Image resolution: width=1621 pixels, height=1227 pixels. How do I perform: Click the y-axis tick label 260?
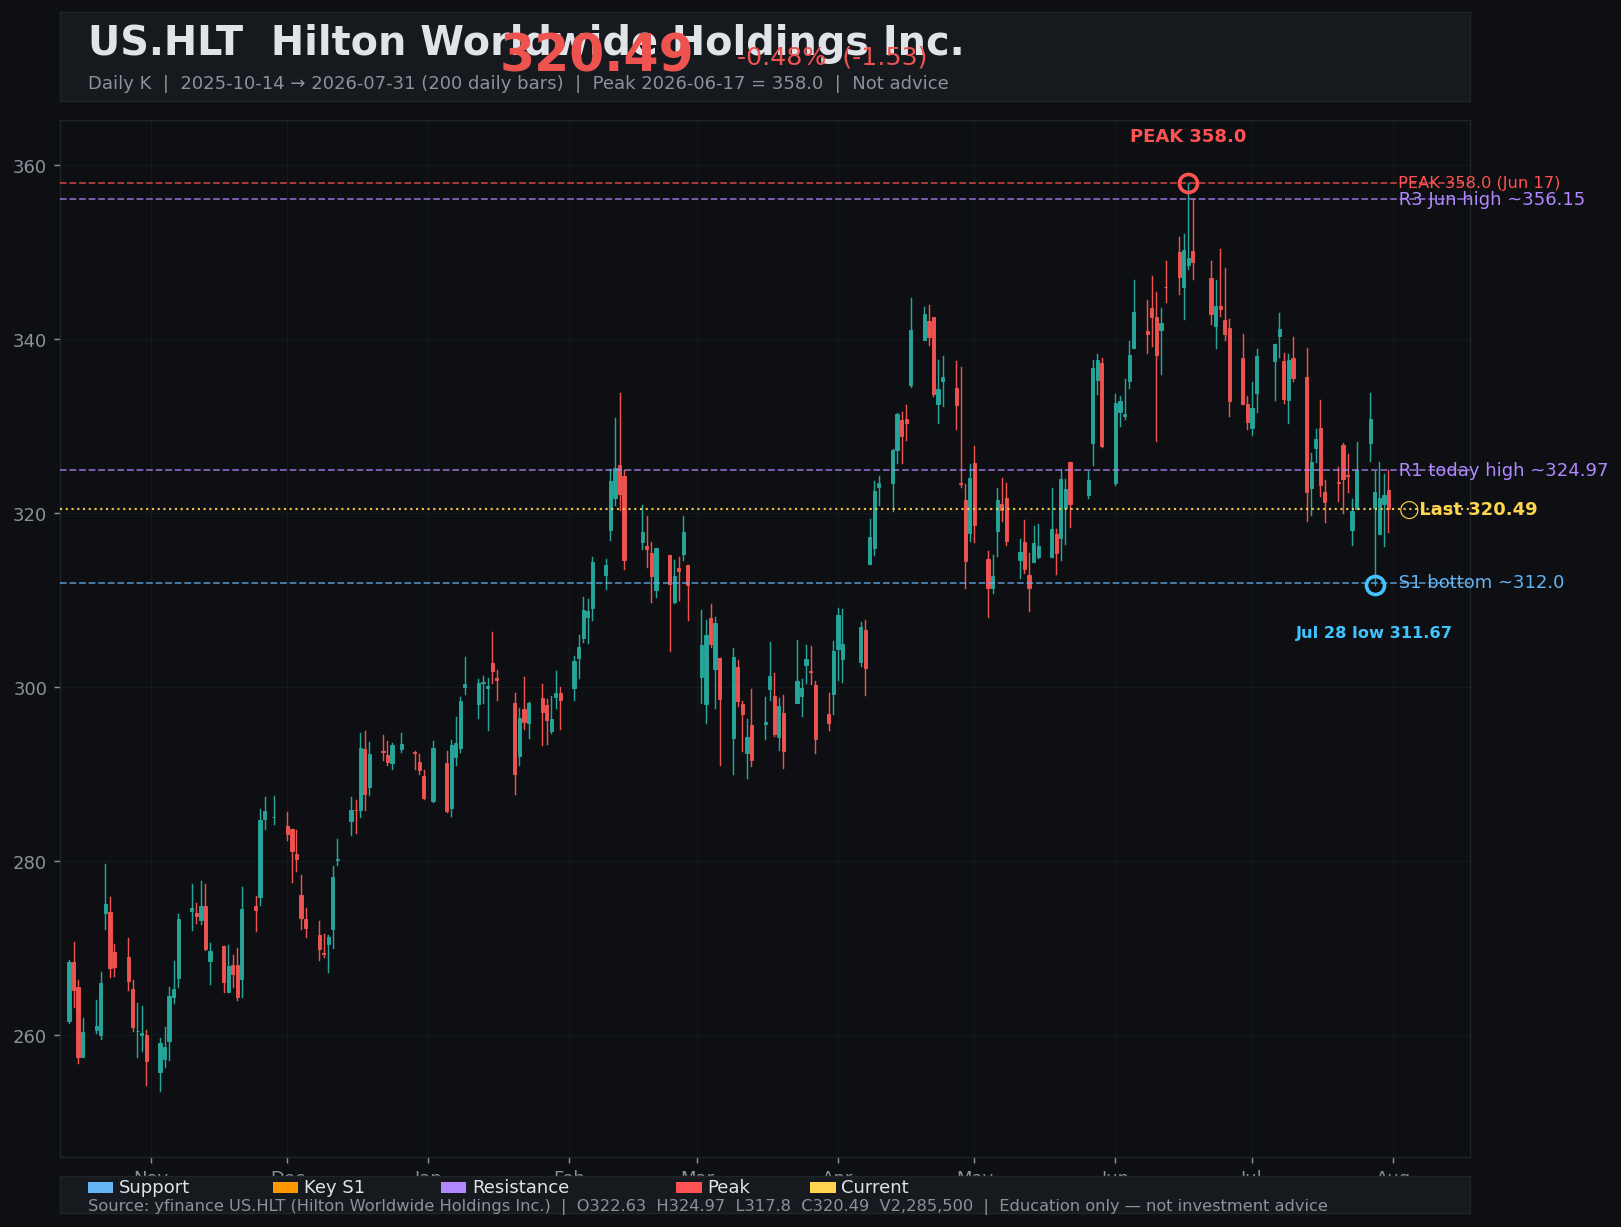32,1036
